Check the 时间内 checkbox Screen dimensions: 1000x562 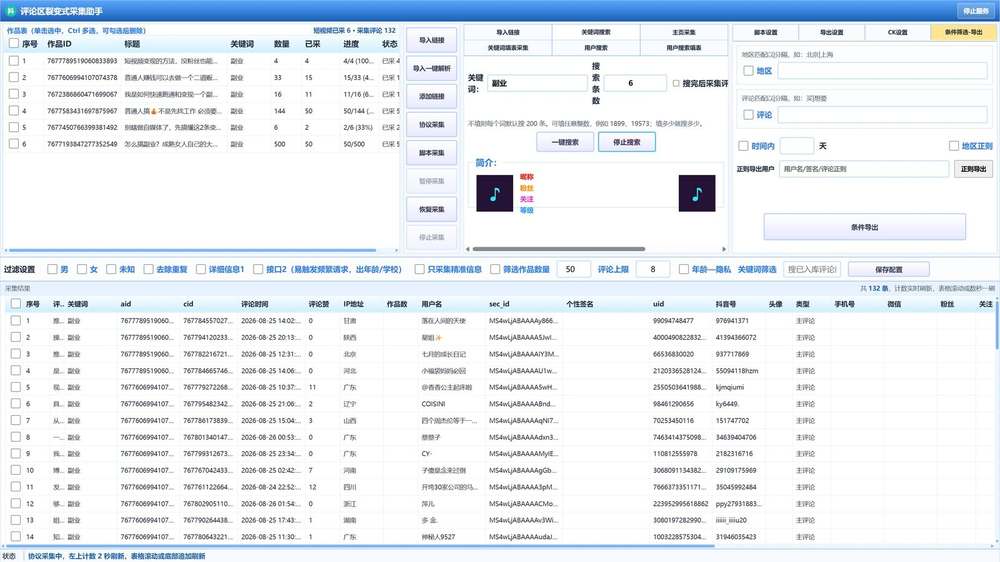(743, 146)
